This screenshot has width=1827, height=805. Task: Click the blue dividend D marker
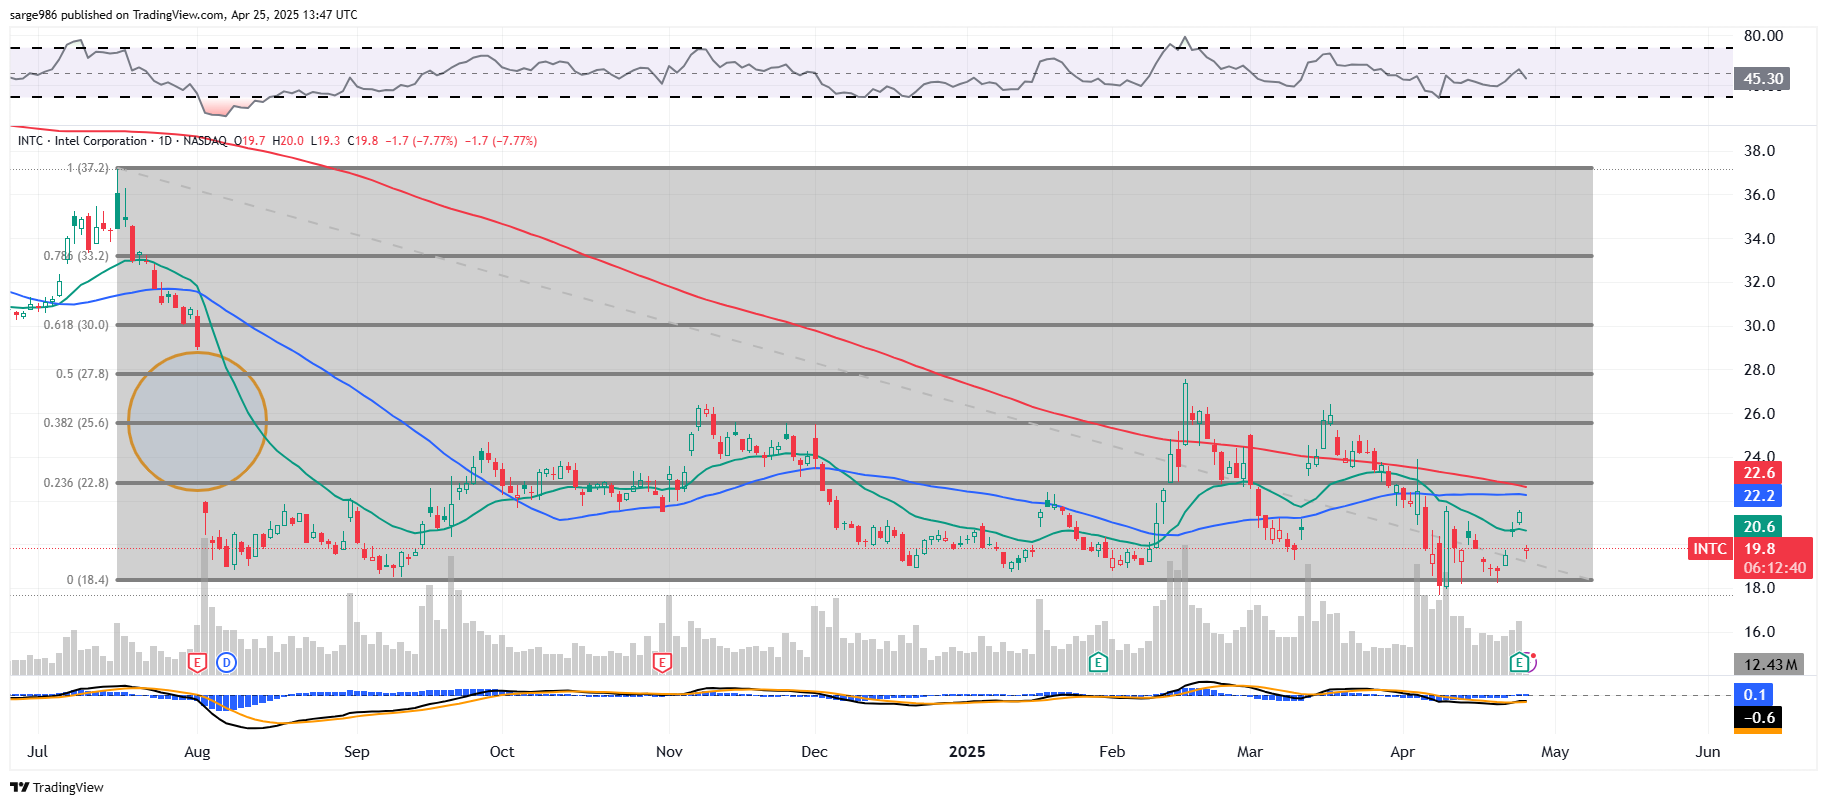tap(227, 662)
